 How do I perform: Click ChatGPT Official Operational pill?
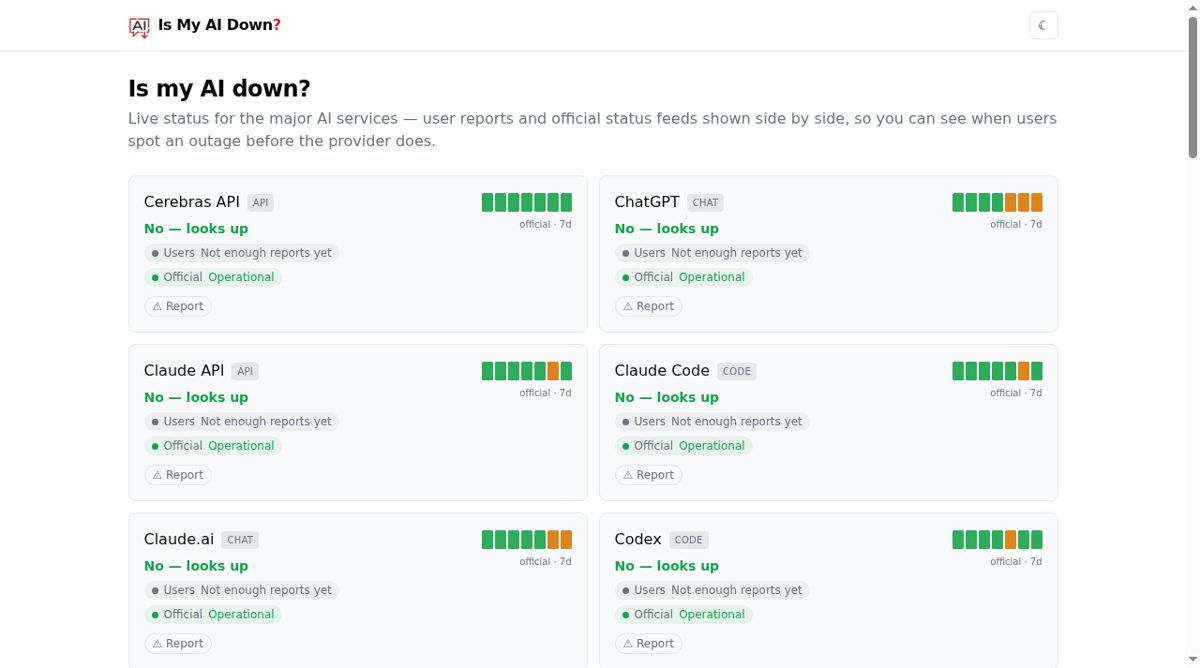pyautogui.click(x=683, y=277)
